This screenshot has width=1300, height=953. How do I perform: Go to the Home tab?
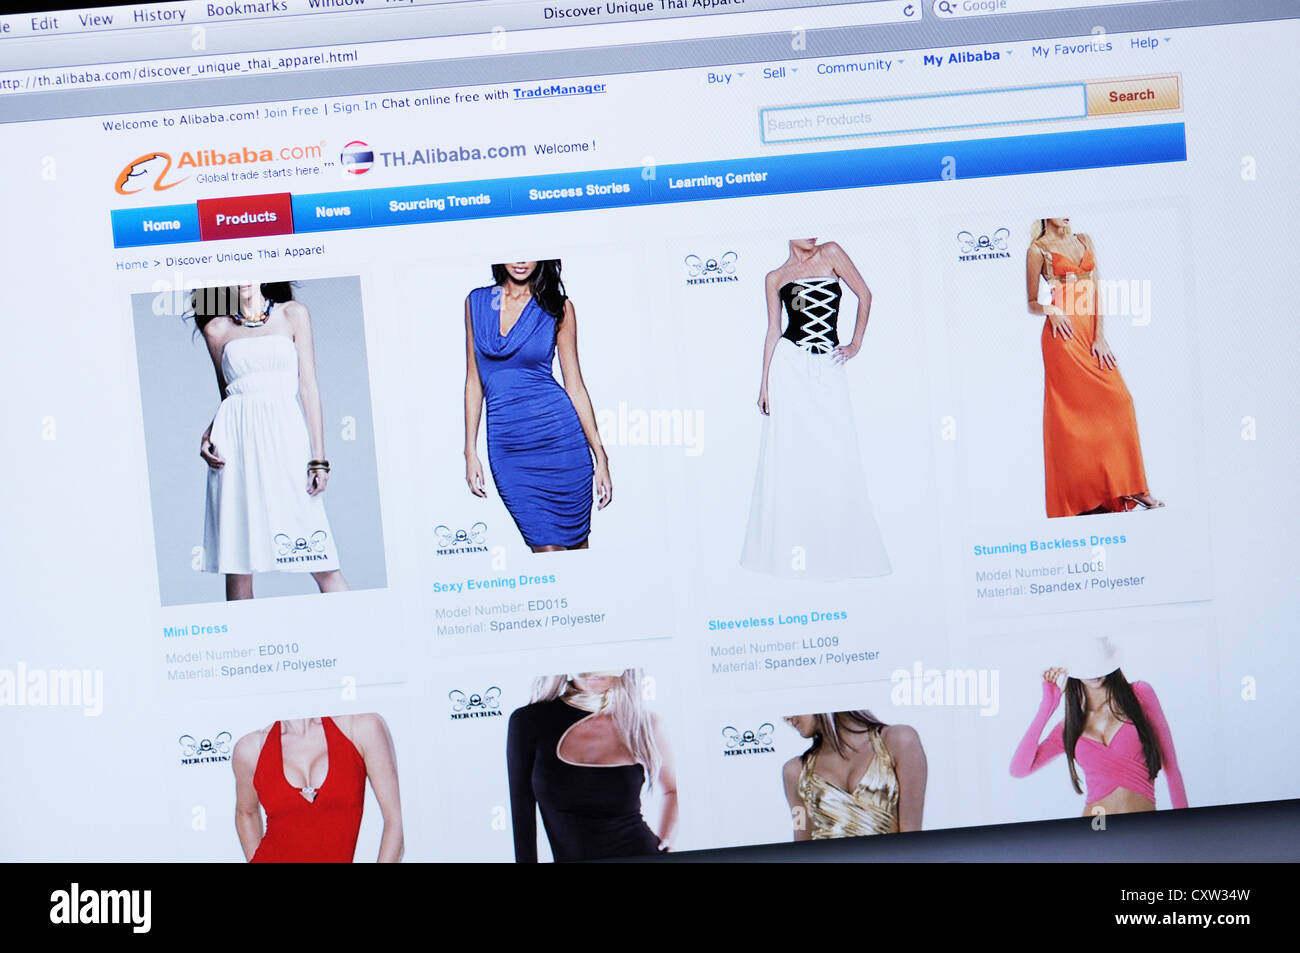pos(161,226)
